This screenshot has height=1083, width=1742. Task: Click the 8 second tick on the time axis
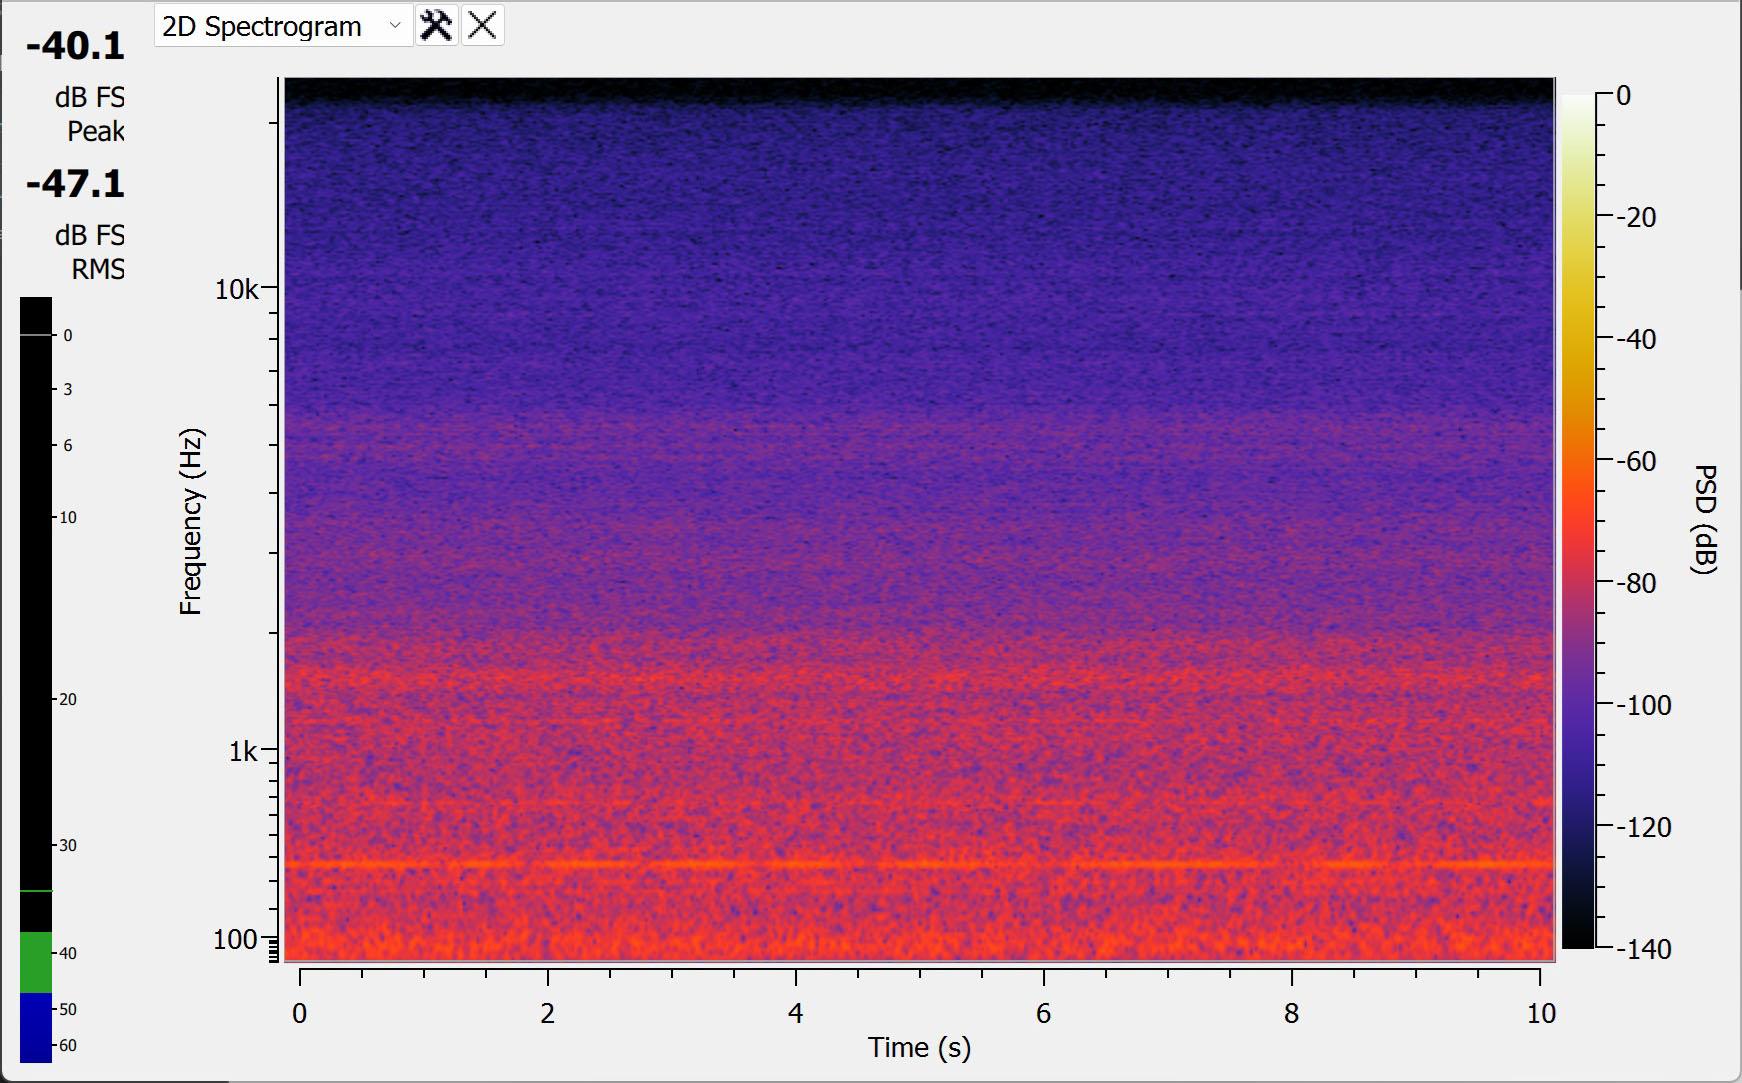pos(1291,1013)
